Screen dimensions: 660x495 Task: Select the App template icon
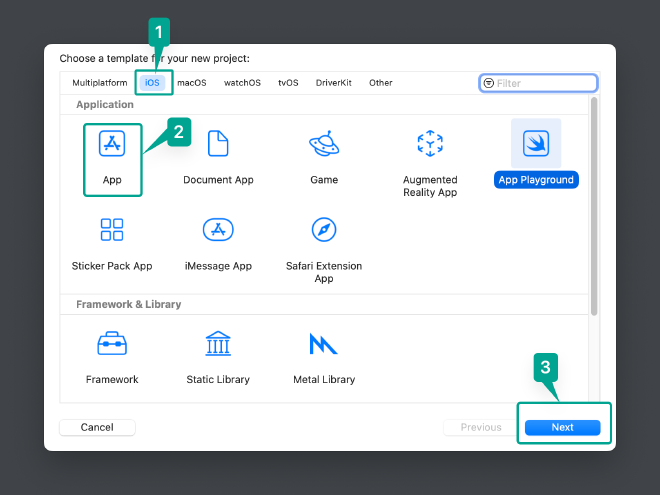point(112,144)
